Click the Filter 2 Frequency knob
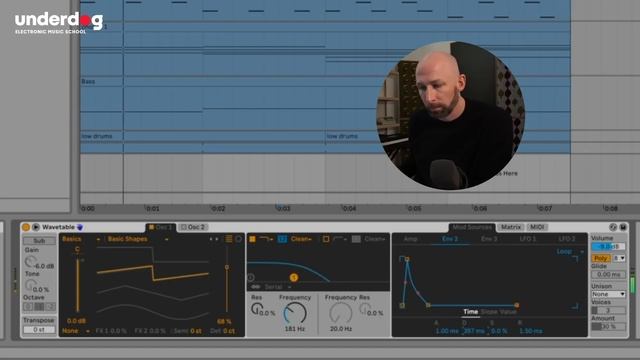Viewport: 640px width, 360px height. coord(340,313)
